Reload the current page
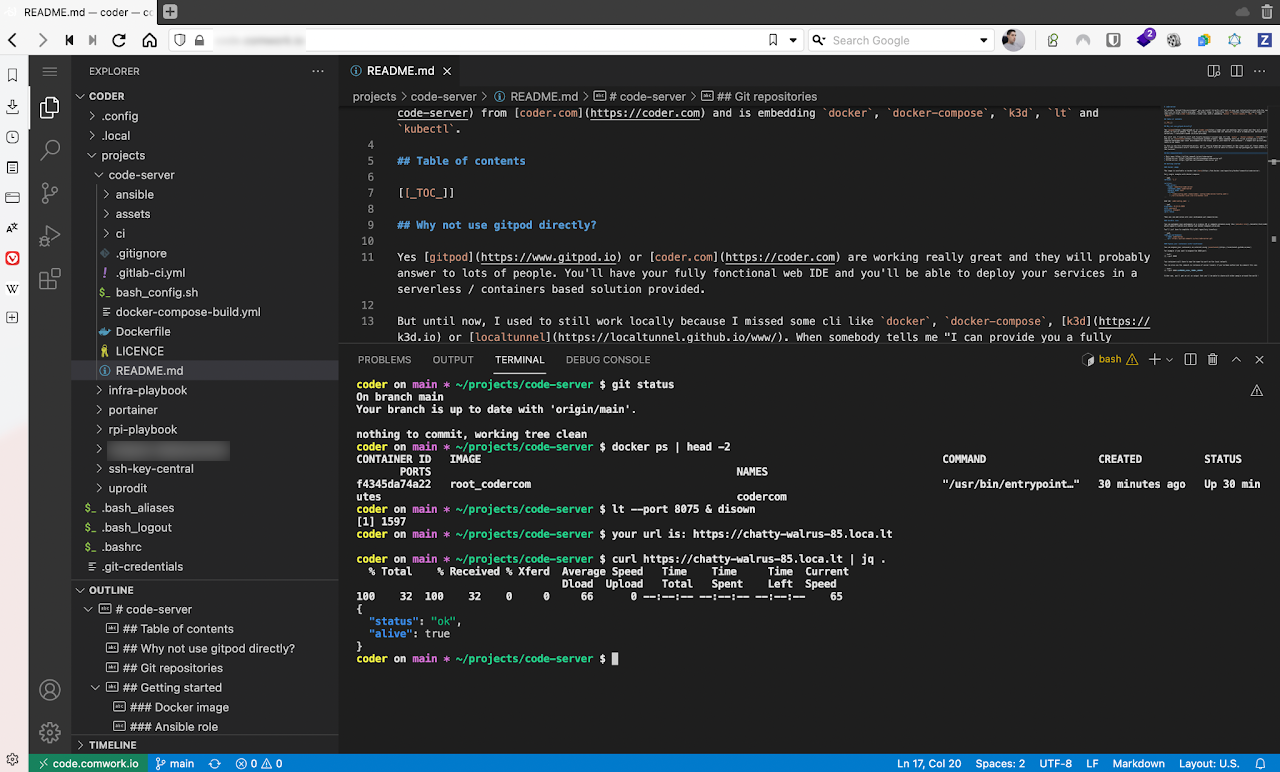The height and width of the screenshot is (772, 1280). [x=119, y=40]
